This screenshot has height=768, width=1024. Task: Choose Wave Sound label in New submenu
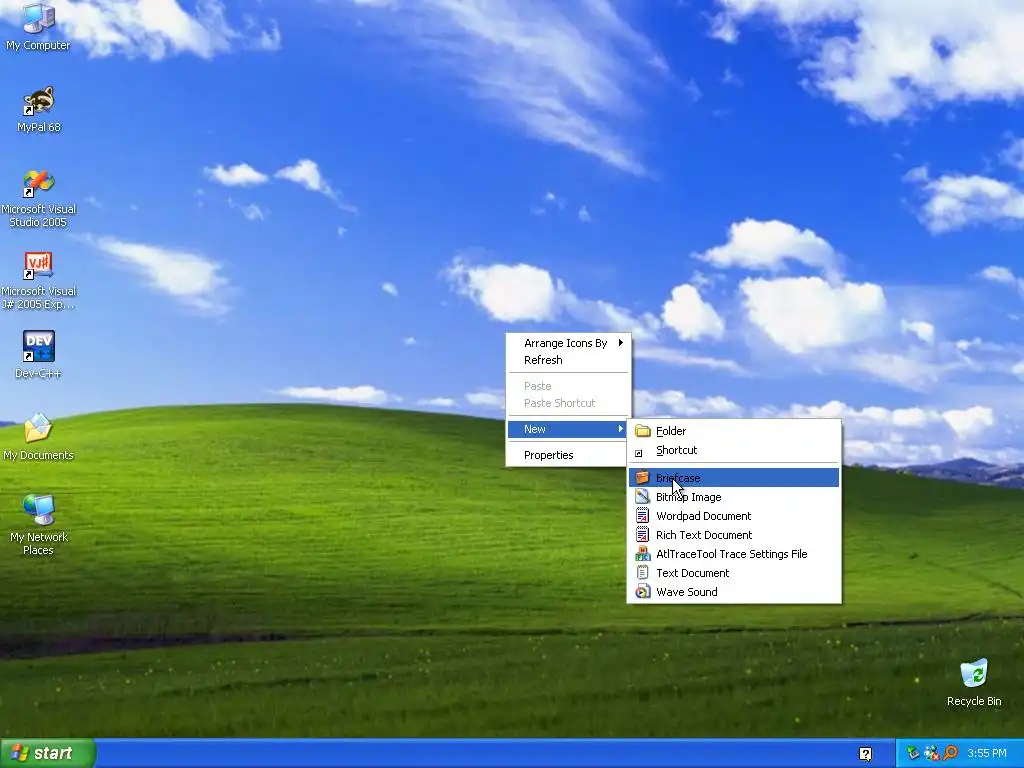[686, 592]
